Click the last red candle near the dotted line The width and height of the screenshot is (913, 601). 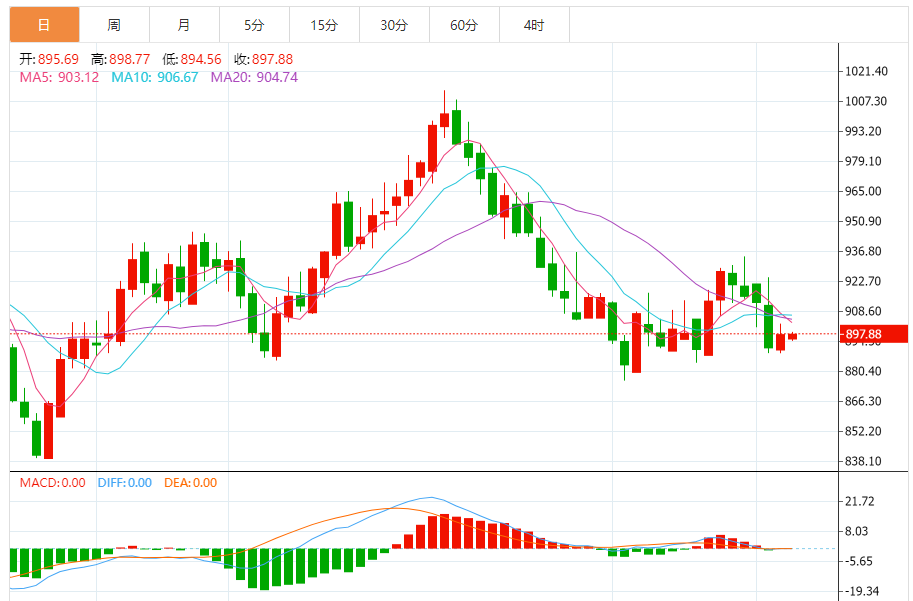792,337
